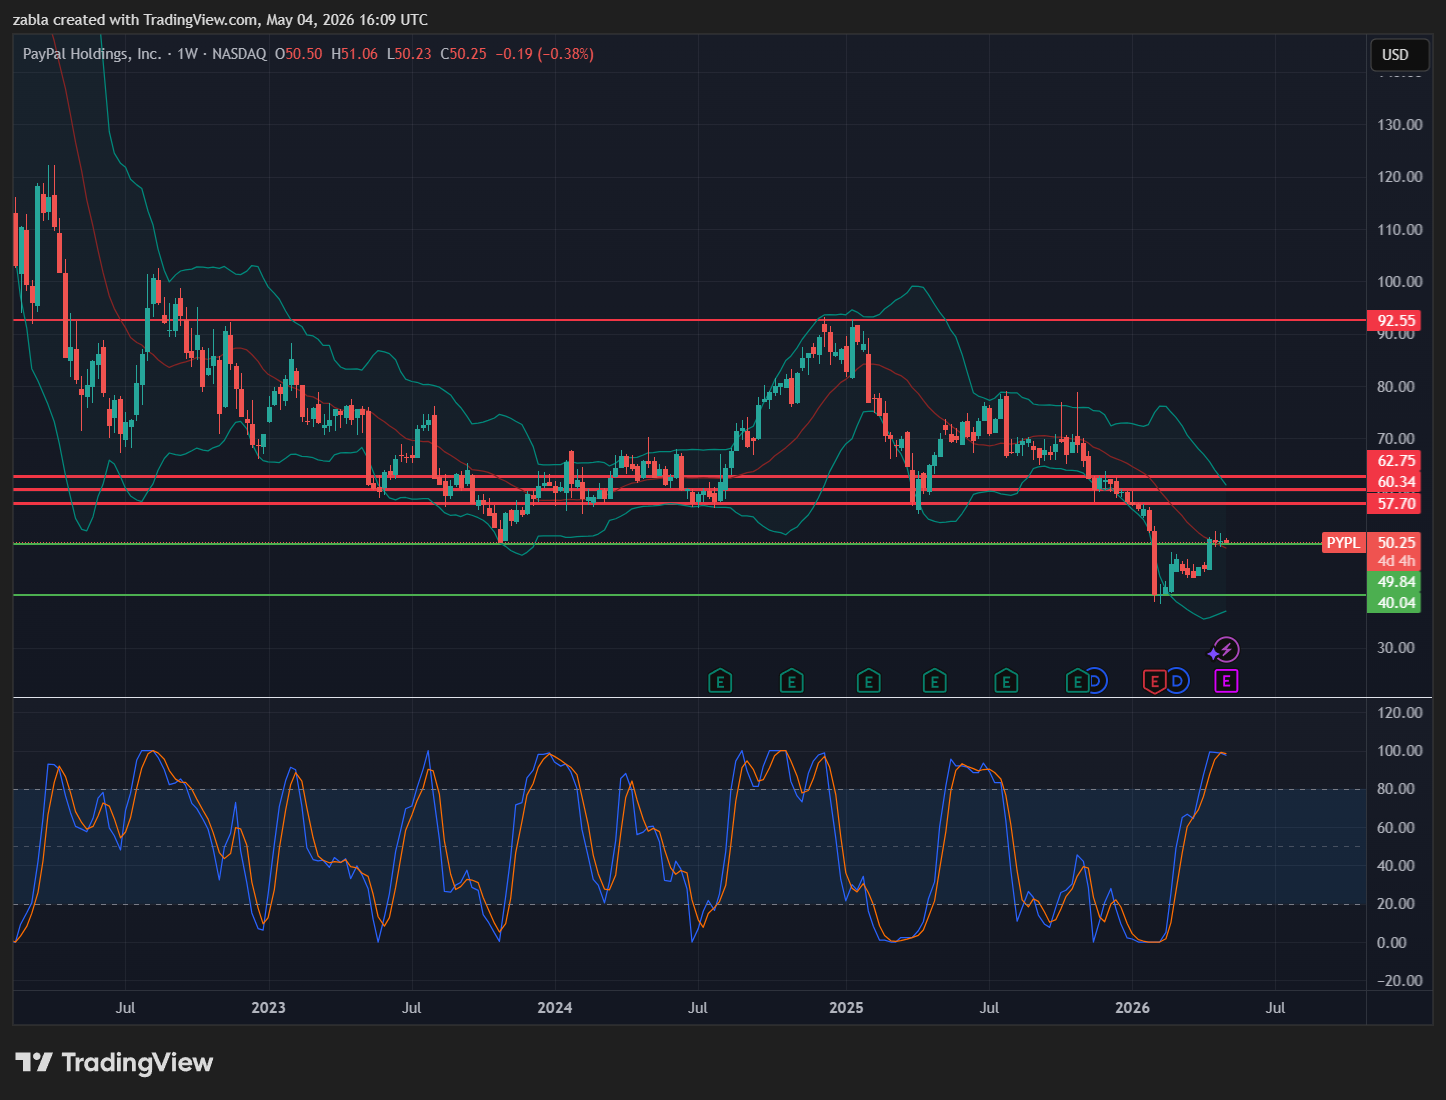Click the green earnings marker overlapping a dividend marker
This screenshot has height=1100, width=1446.
click(x=1077, y=682)
